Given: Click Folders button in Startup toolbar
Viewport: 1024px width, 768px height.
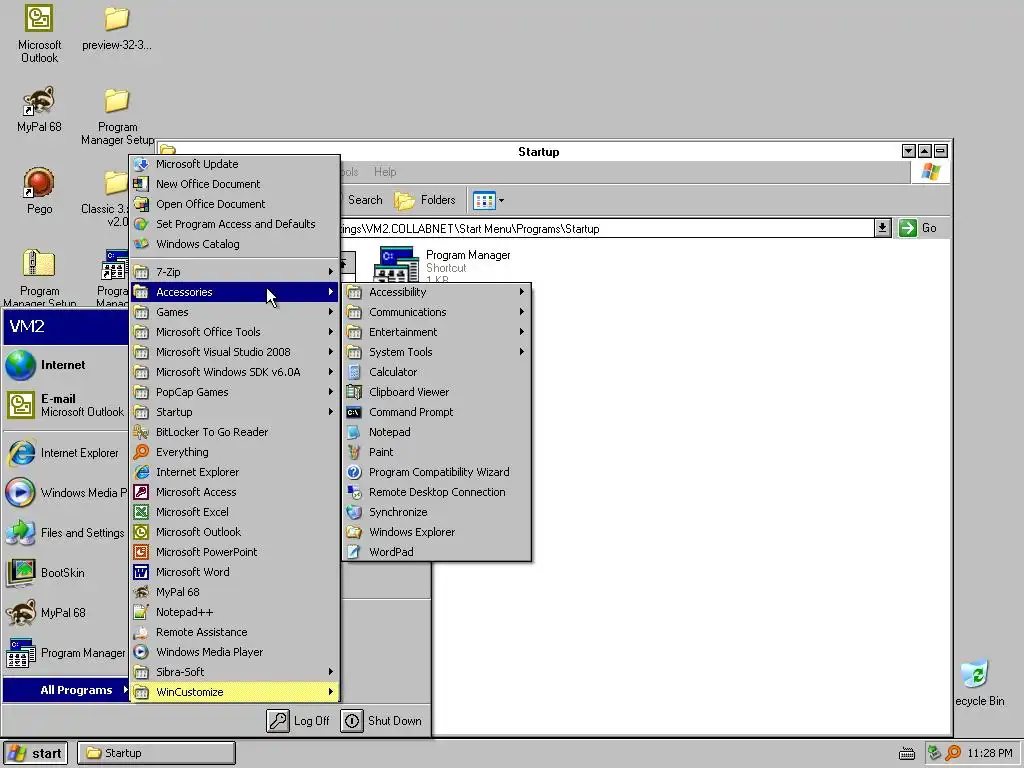Looking at the screenshot, I should pos(425,200).
